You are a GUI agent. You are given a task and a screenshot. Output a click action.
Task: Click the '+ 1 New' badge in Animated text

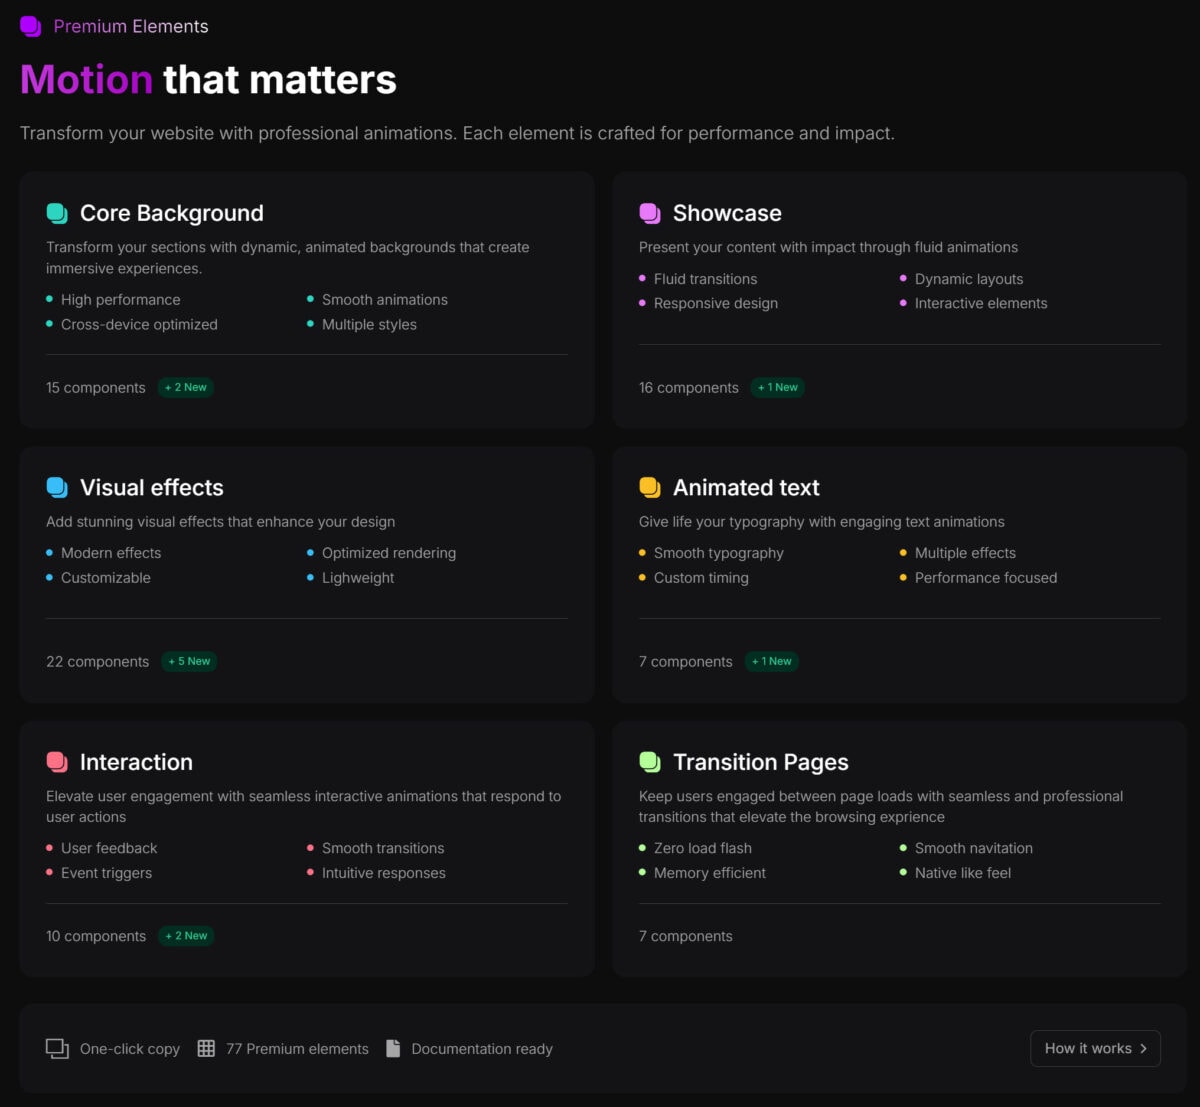[772, 662]
